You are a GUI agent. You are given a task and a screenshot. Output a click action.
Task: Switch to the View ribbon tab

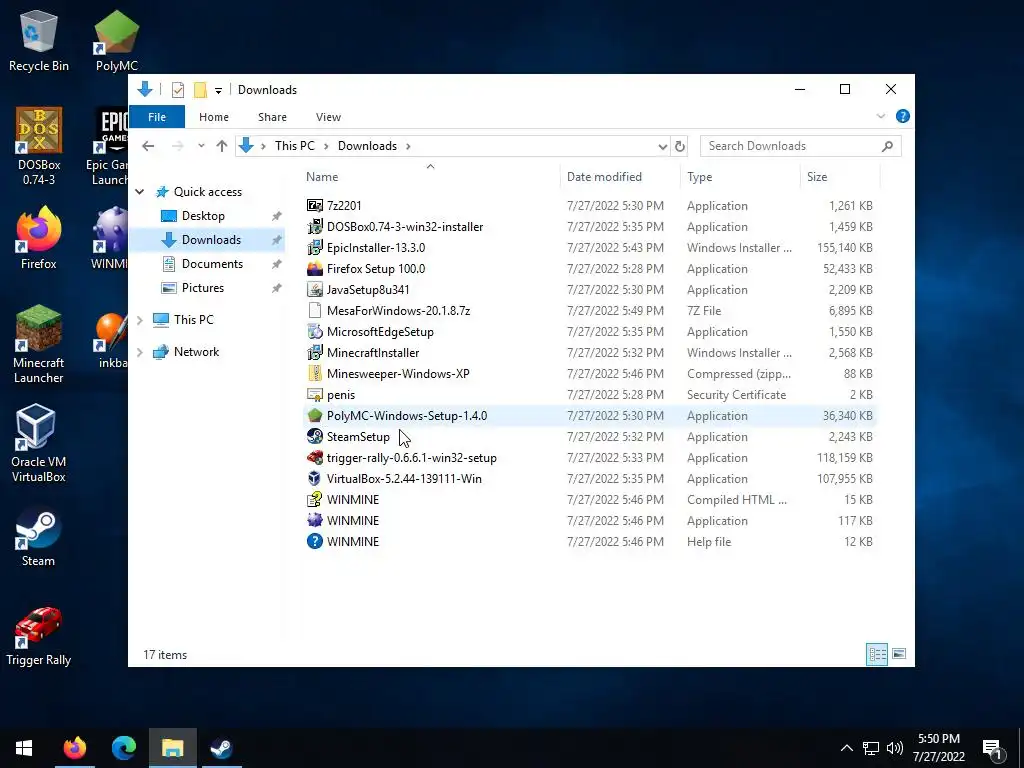(x=328, y=117)
